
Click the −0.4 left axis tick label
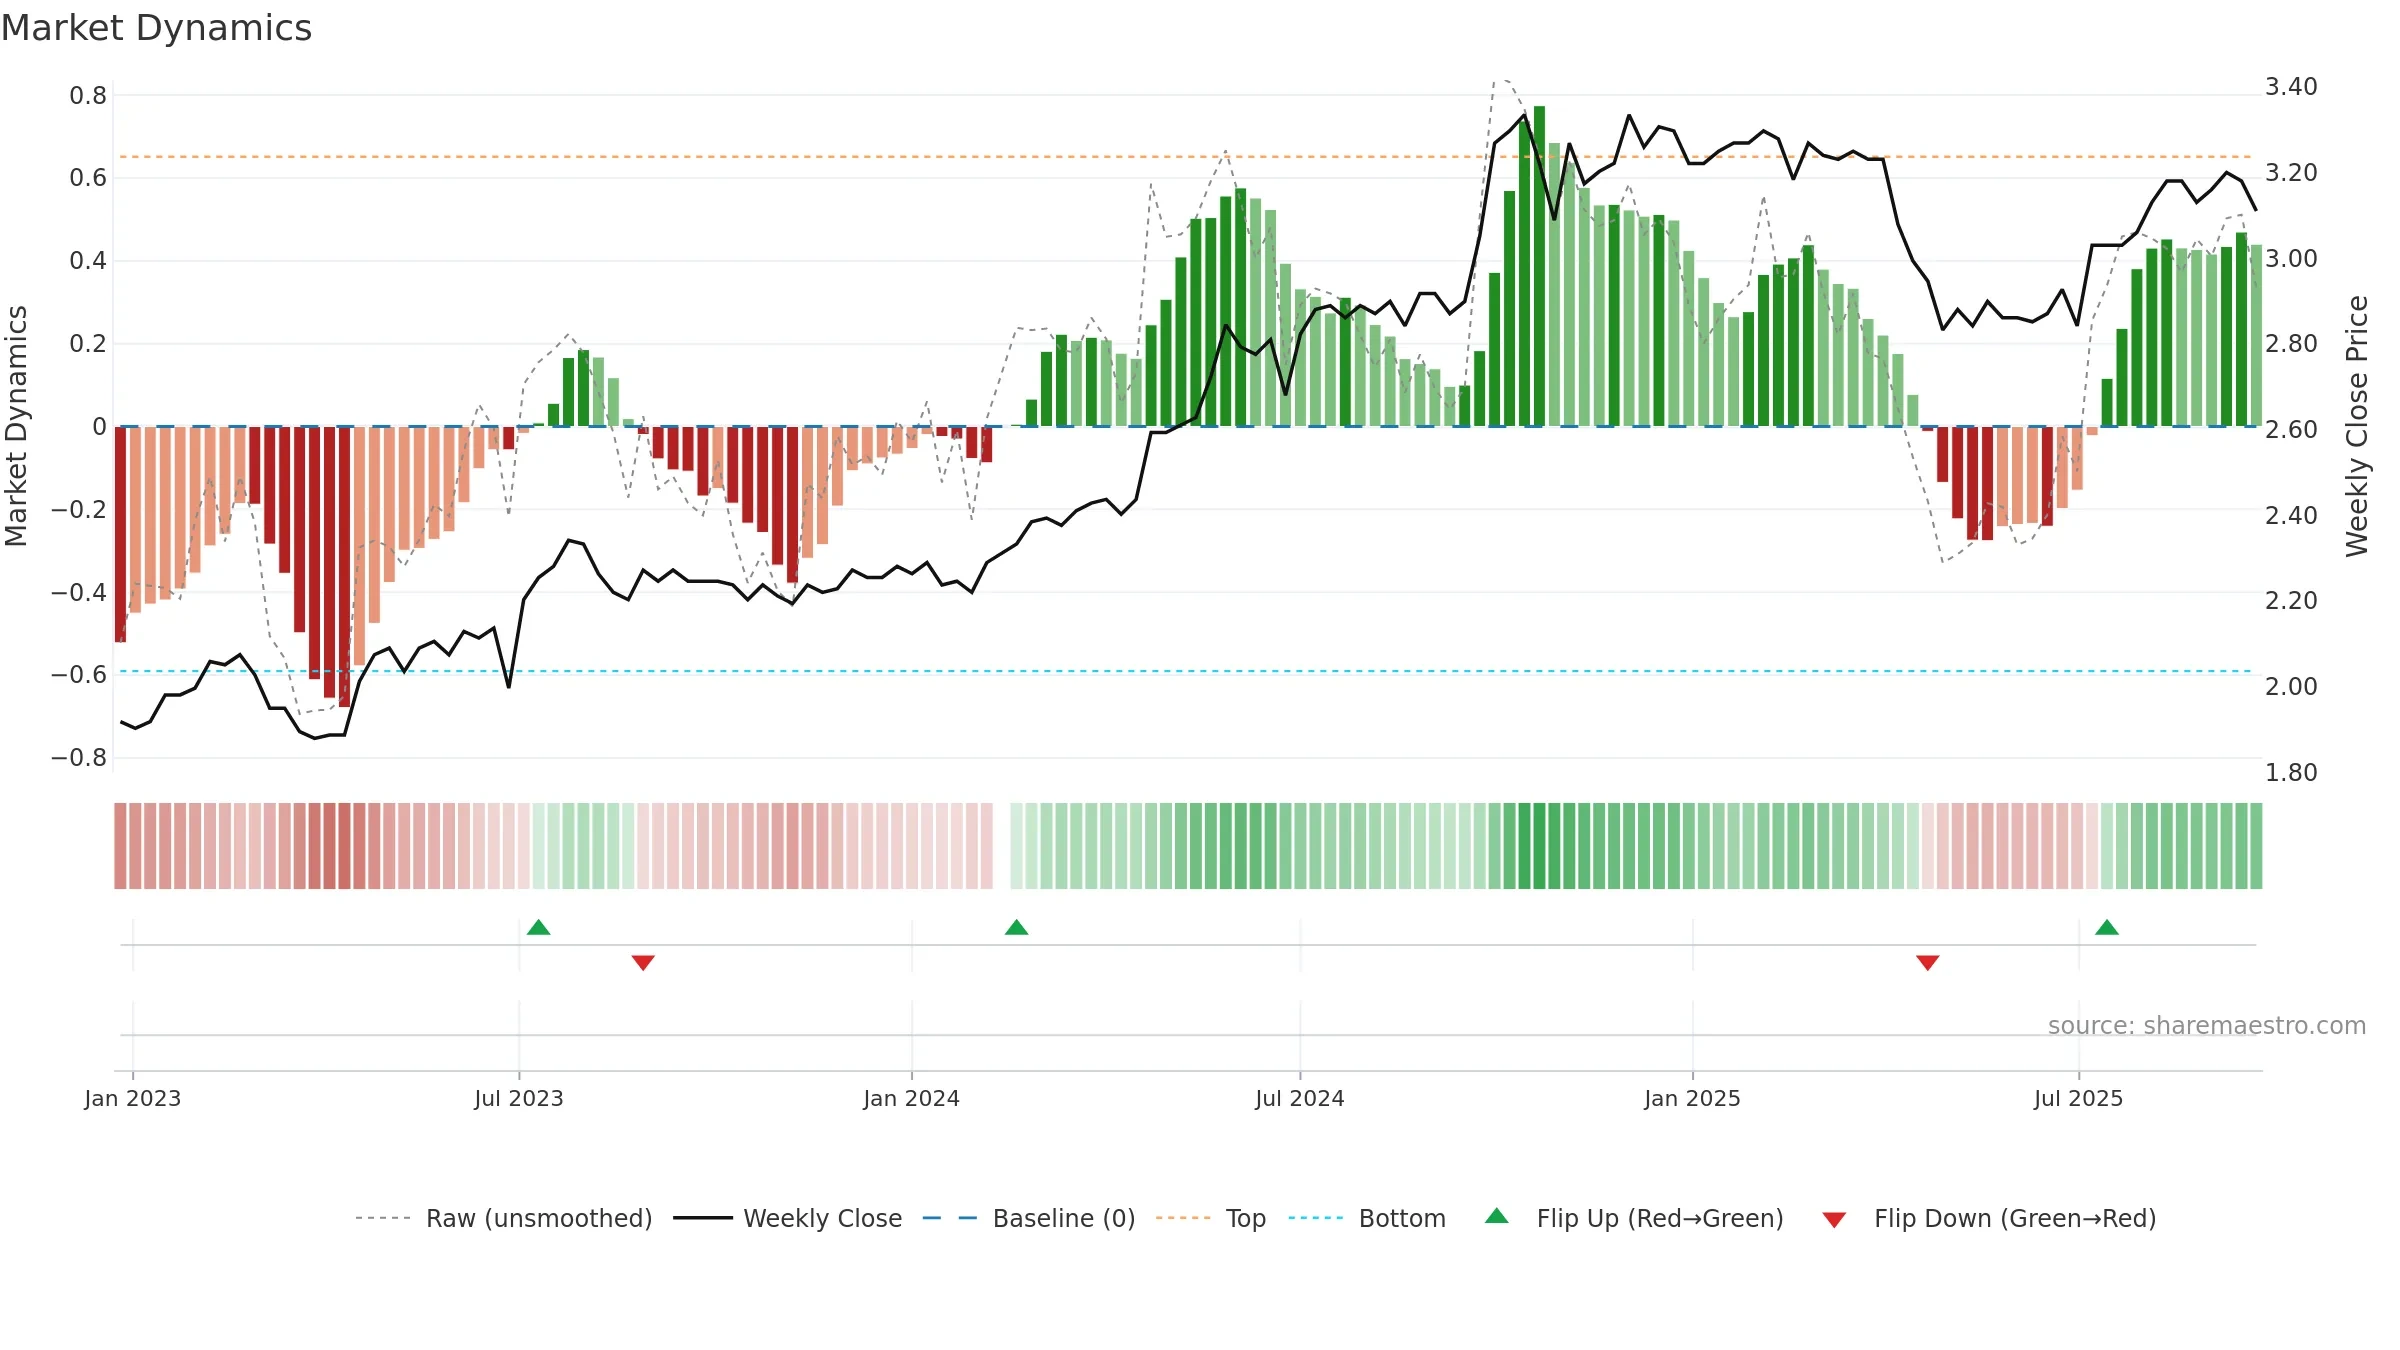79,592
